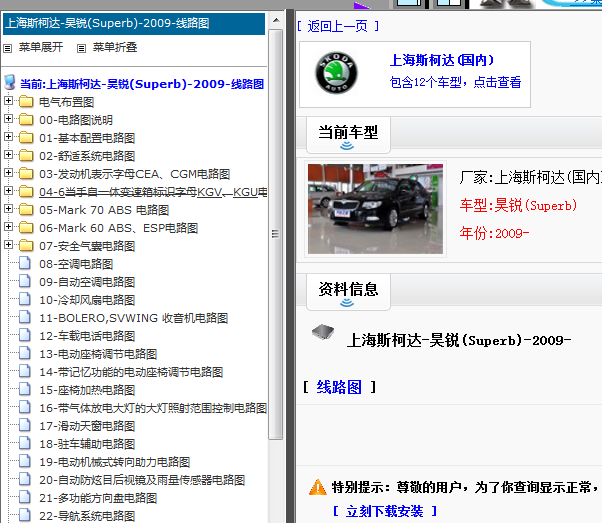Expand the 05-Mark 70 ABS folder node
This screenshot has width=602, height=523.
pyautogui.click(x=8, y=209)
